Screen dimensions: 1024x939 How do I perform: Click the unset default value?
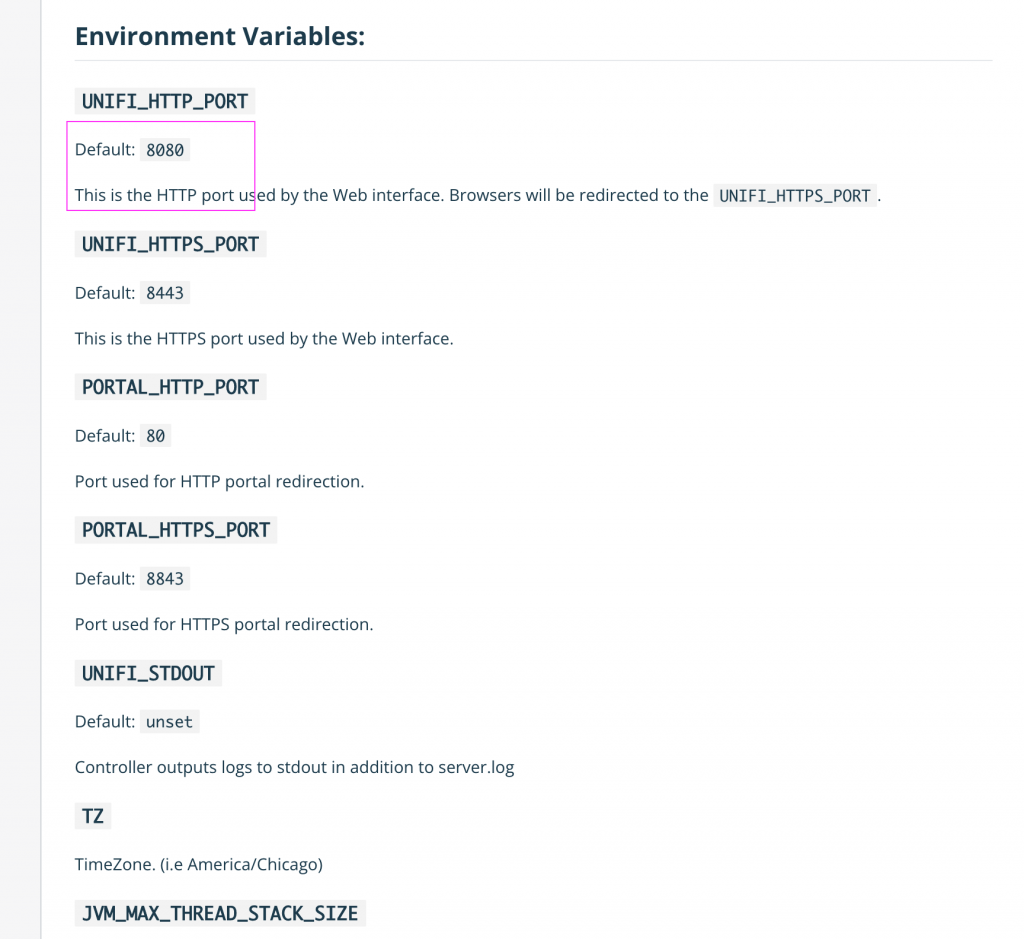(169, 722)
